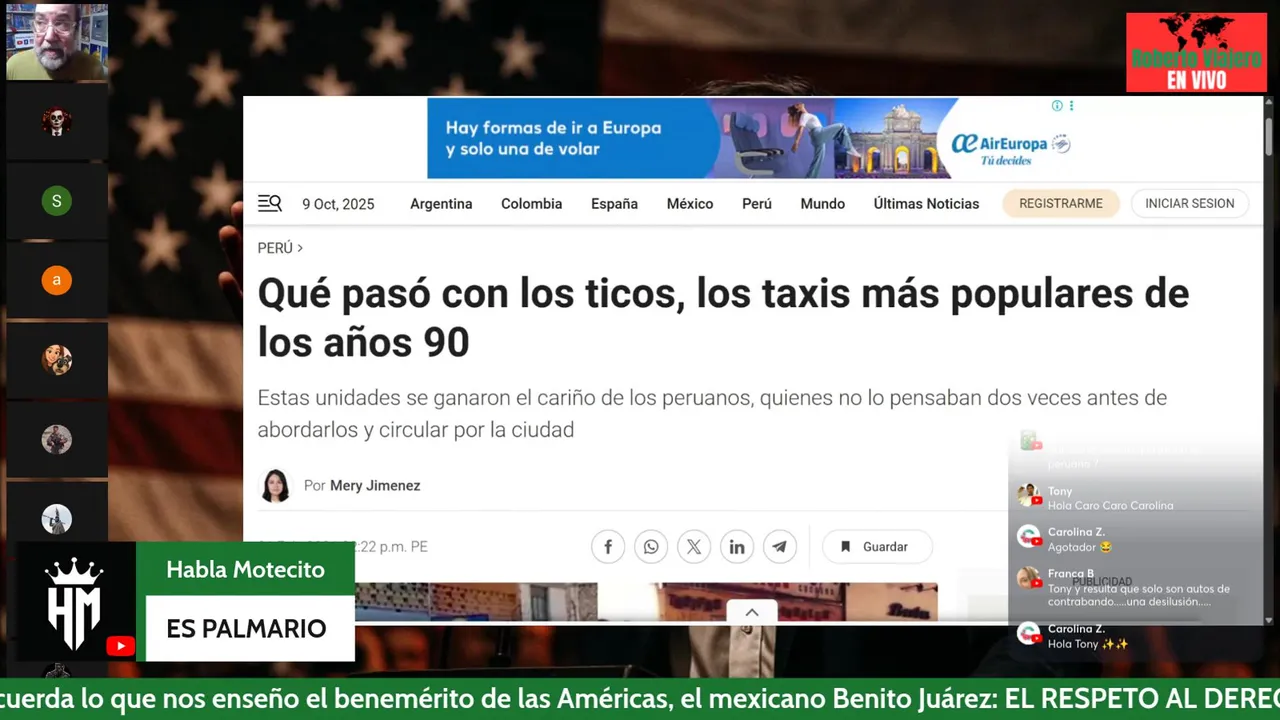Share article on Facebook
Screen dimensions: 1280x720
(608, 547)
